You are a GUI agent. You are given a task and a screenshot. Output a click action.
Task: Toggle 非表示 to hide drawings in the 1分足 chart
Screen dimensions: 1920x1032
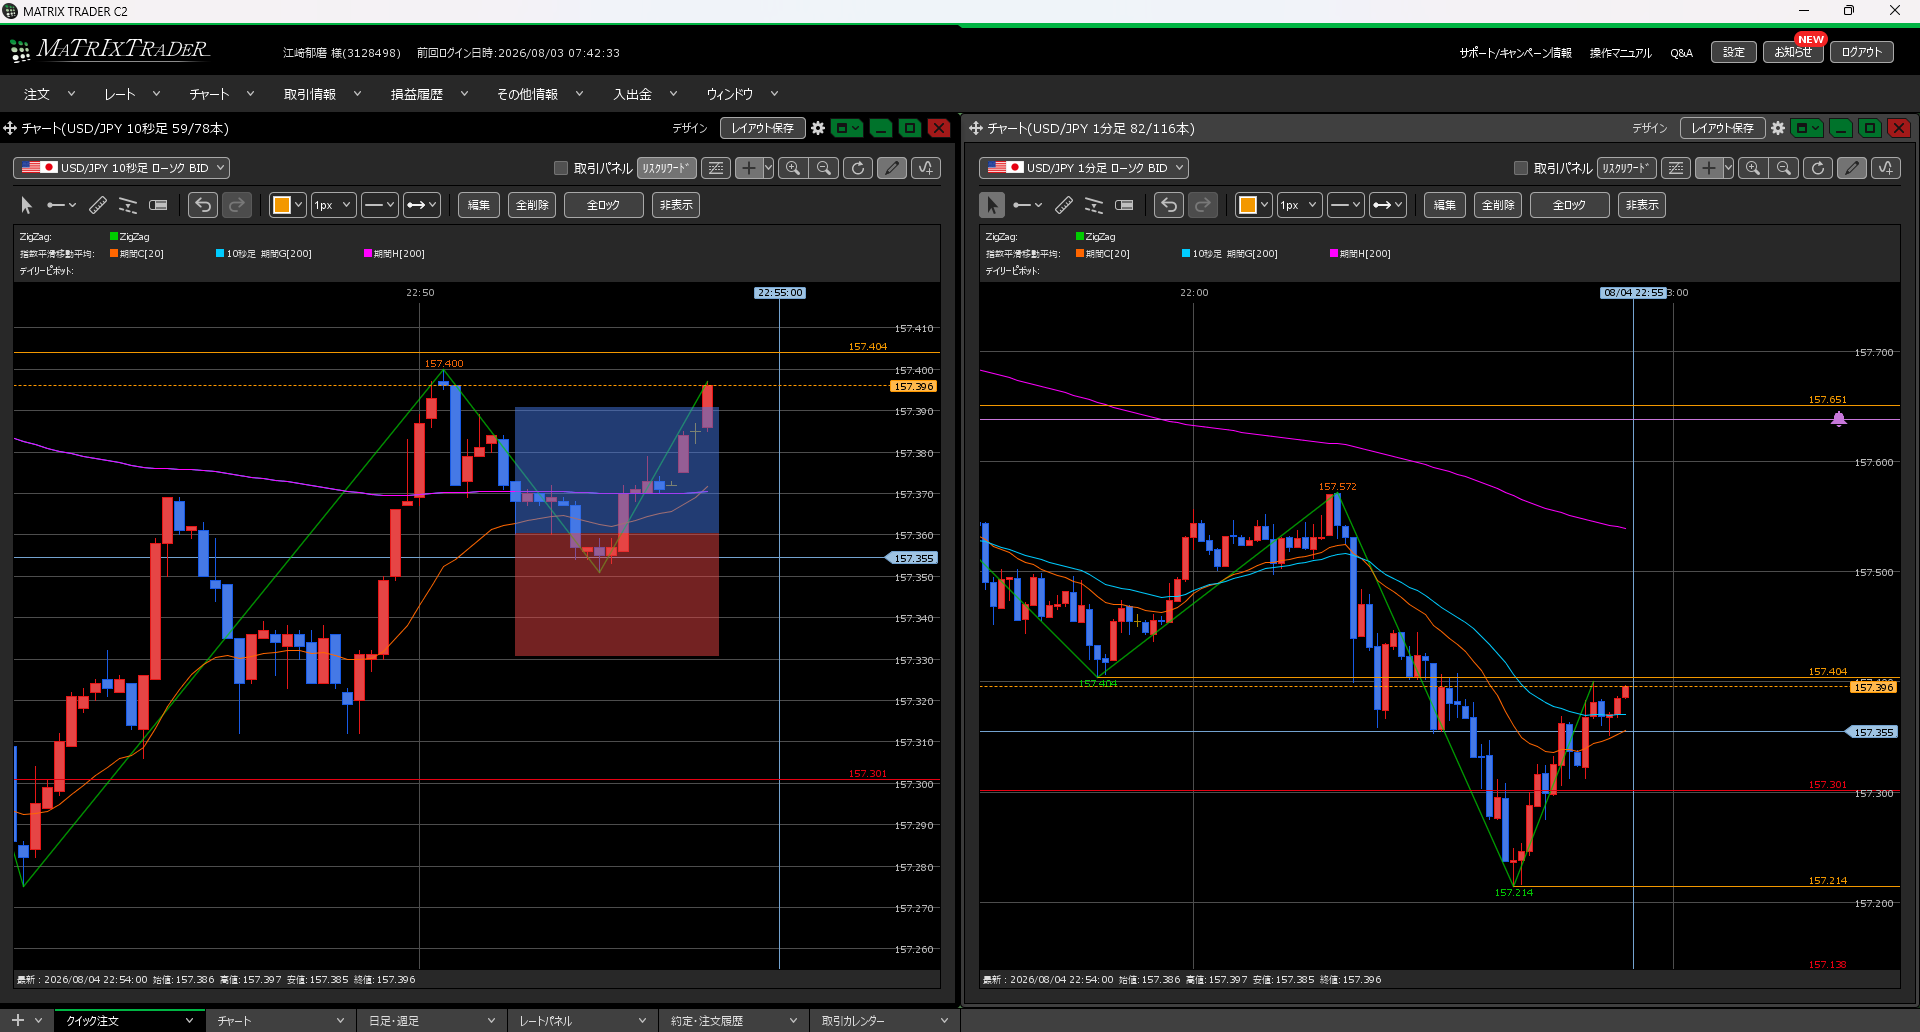[1642, 205]
